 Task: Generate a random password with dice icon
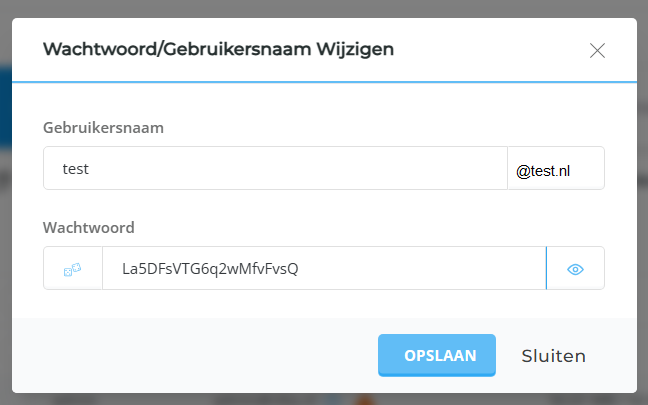point(73,269)
